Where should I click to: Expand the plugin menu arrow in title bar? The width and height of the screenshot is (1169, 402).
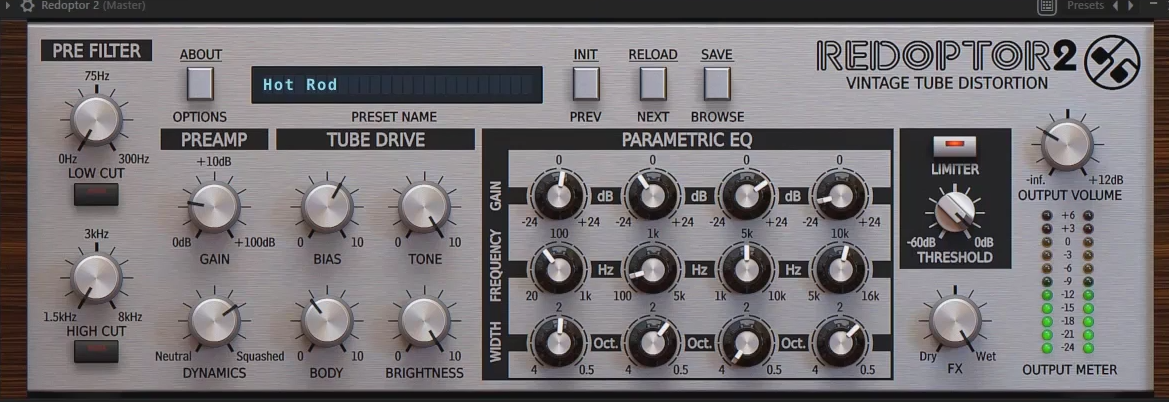tap(9, 7)
